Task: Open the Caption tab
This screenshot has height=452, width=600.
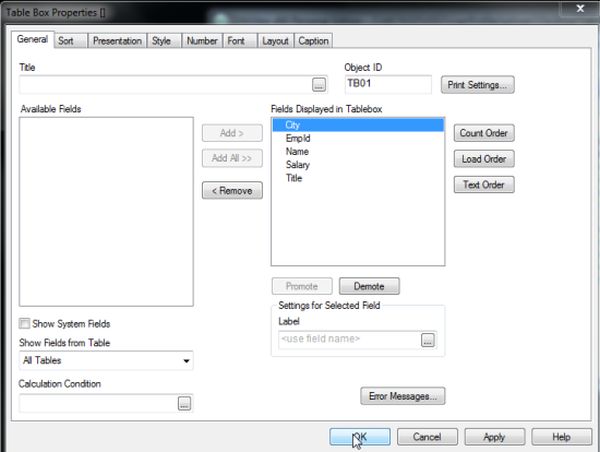Action: pos(313,41)
